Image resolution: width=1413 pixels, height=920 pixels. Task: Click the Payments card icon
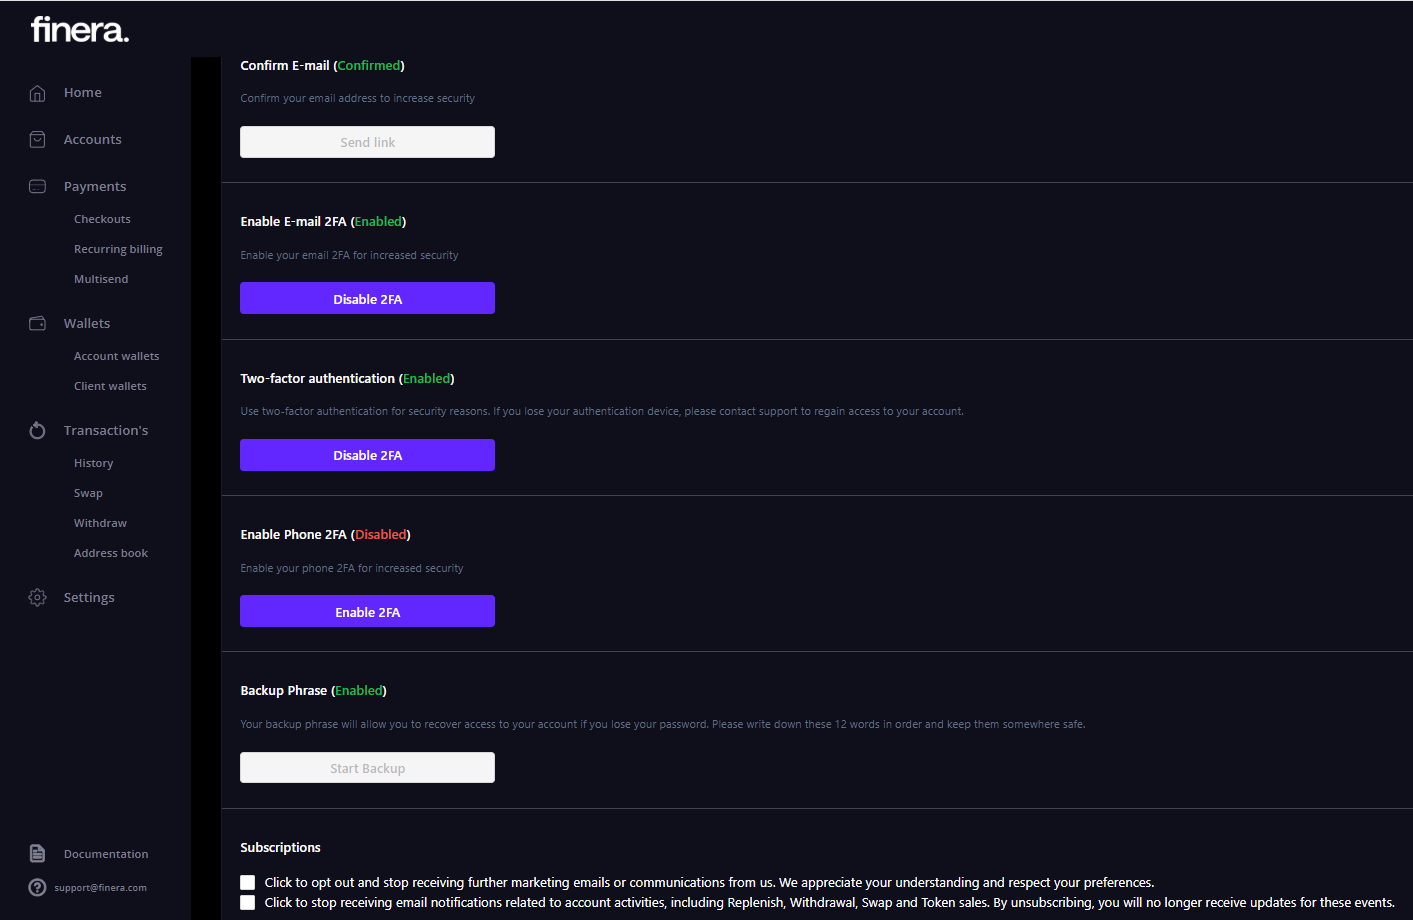tap(38, 187)
